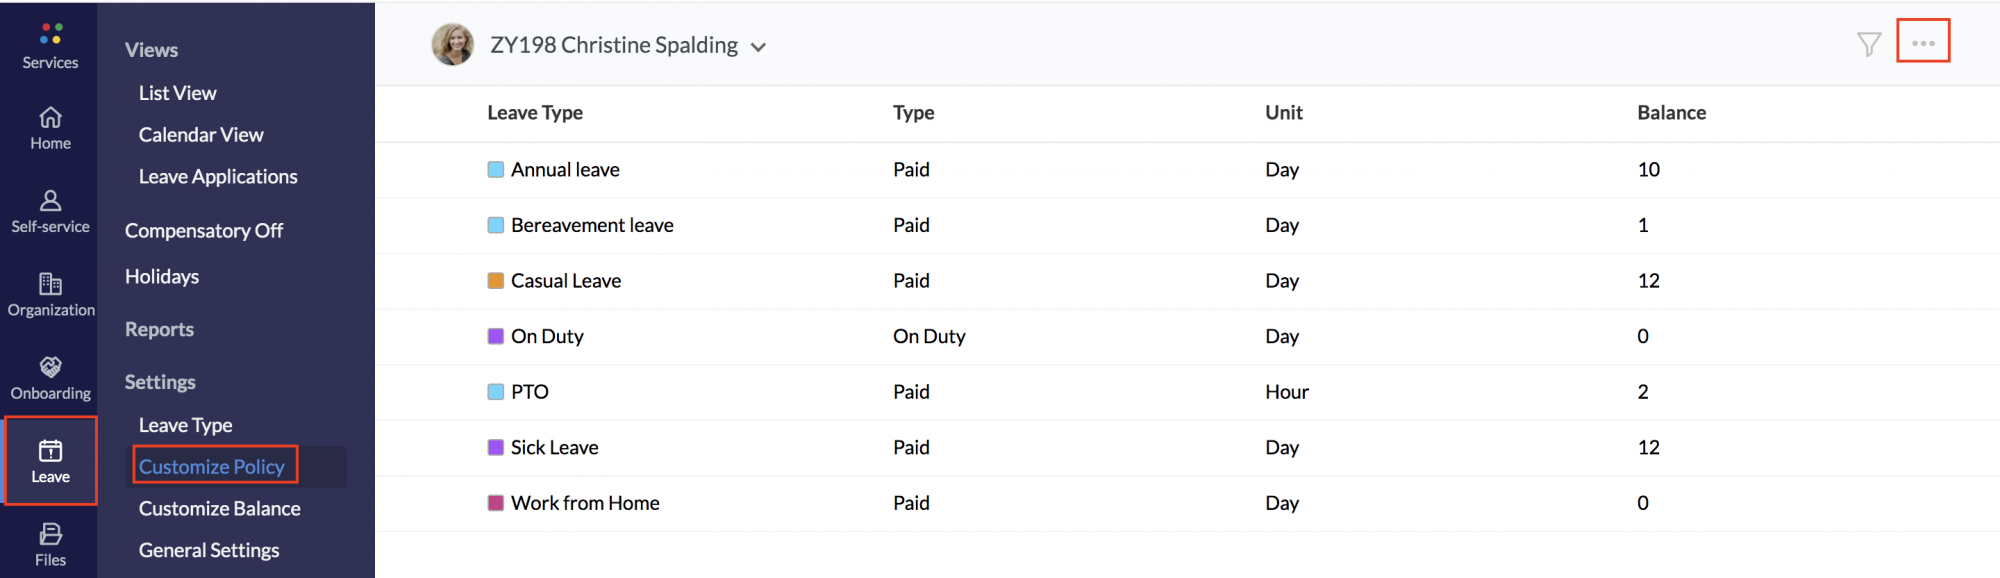Go to the Home module icon
The image size is (2000, 578).
coord(50,119)
